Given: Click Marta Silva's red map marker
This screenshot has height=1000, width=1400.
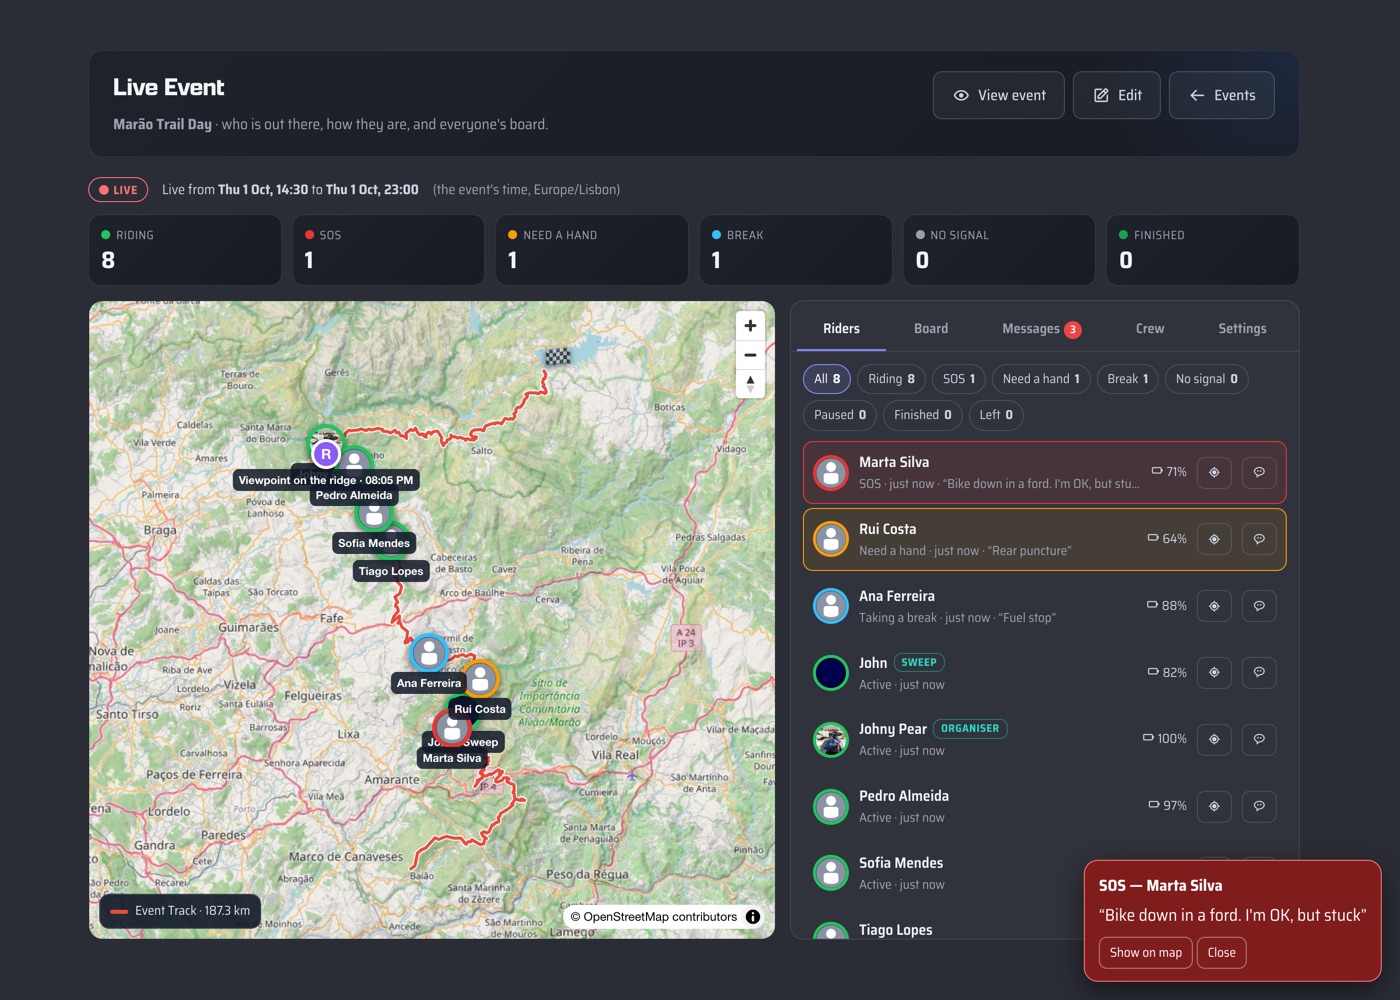Looking at the screenshot, I should click(x=452, y=728).
